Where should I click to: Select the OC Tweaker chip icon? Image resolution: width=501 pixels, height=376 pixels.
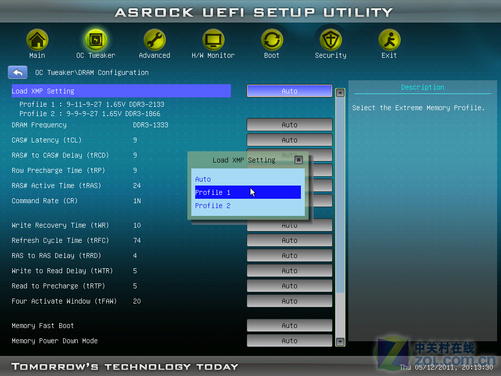tap(96, 40)
